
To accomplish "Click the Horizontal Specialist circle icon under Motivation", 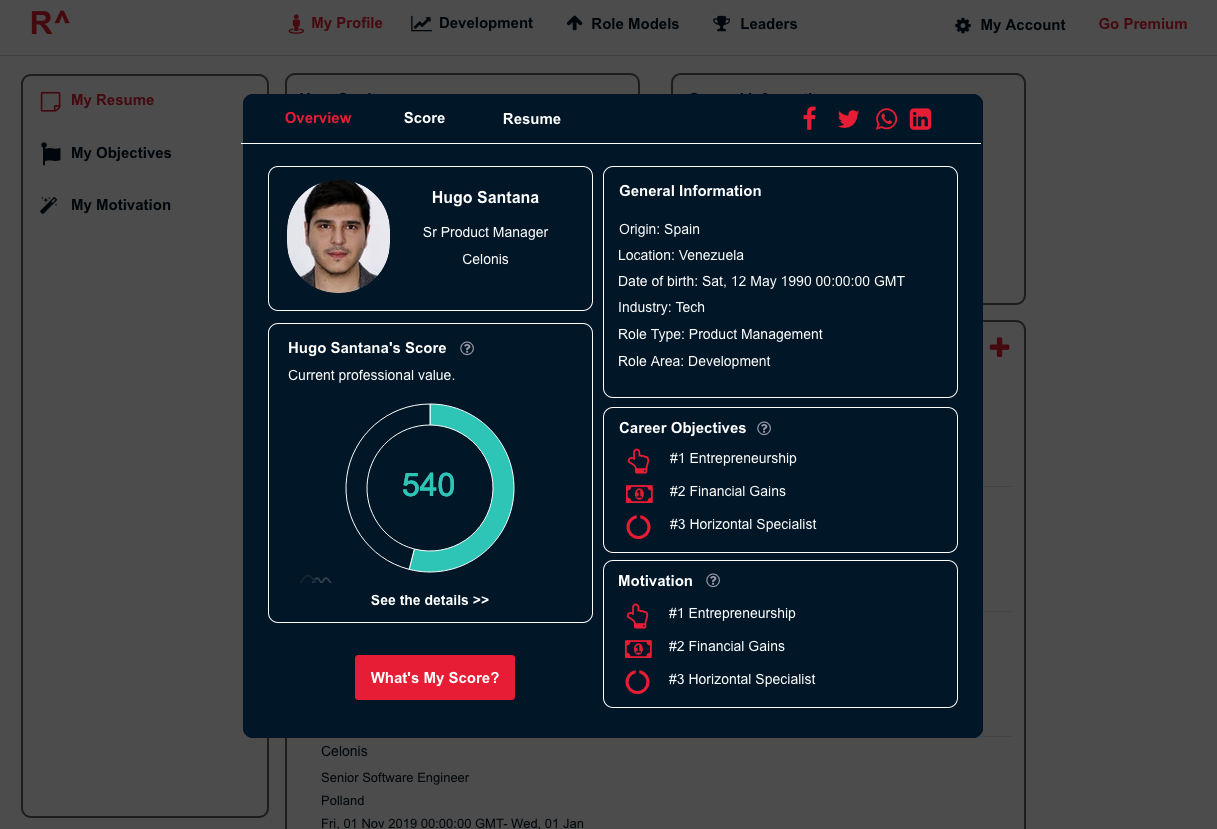I will [x=637, y=681].
